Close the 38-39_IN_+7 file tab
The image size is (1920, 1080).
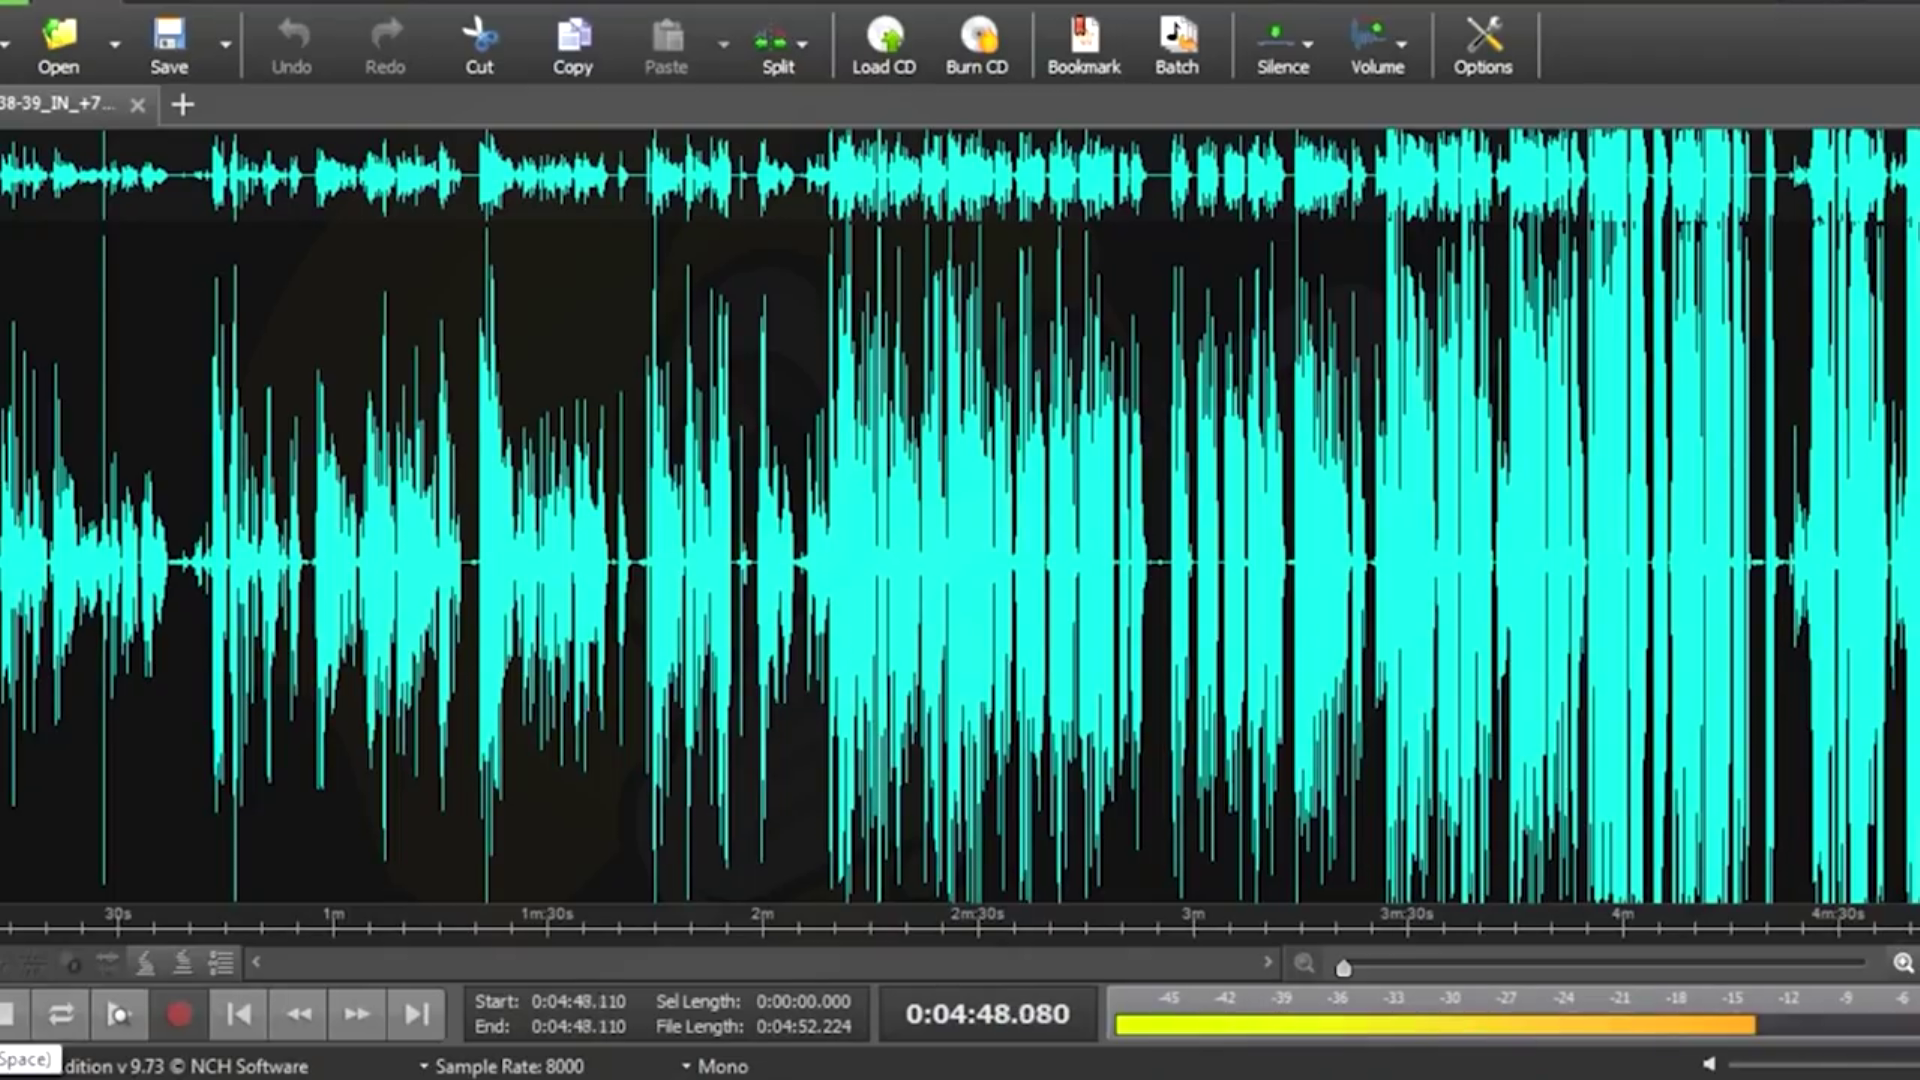[x=138, y=104]
